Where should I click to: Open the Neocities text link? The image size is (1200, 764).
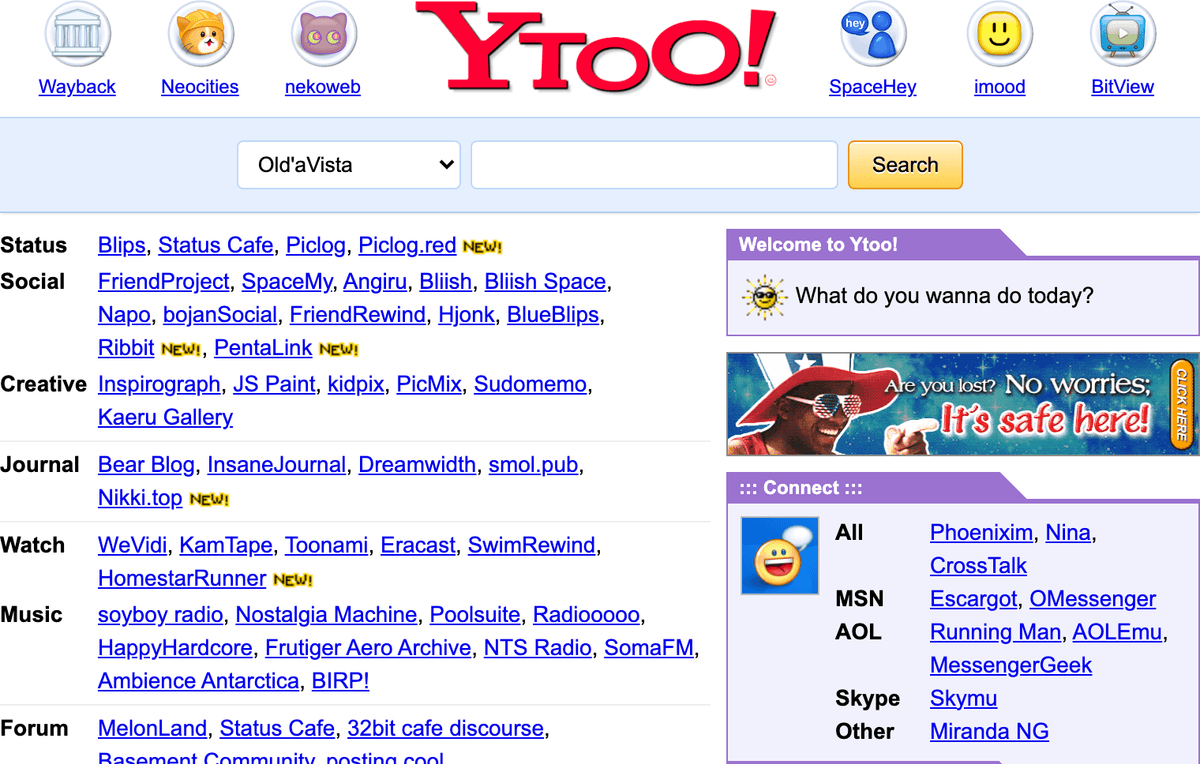click(200, 87)
